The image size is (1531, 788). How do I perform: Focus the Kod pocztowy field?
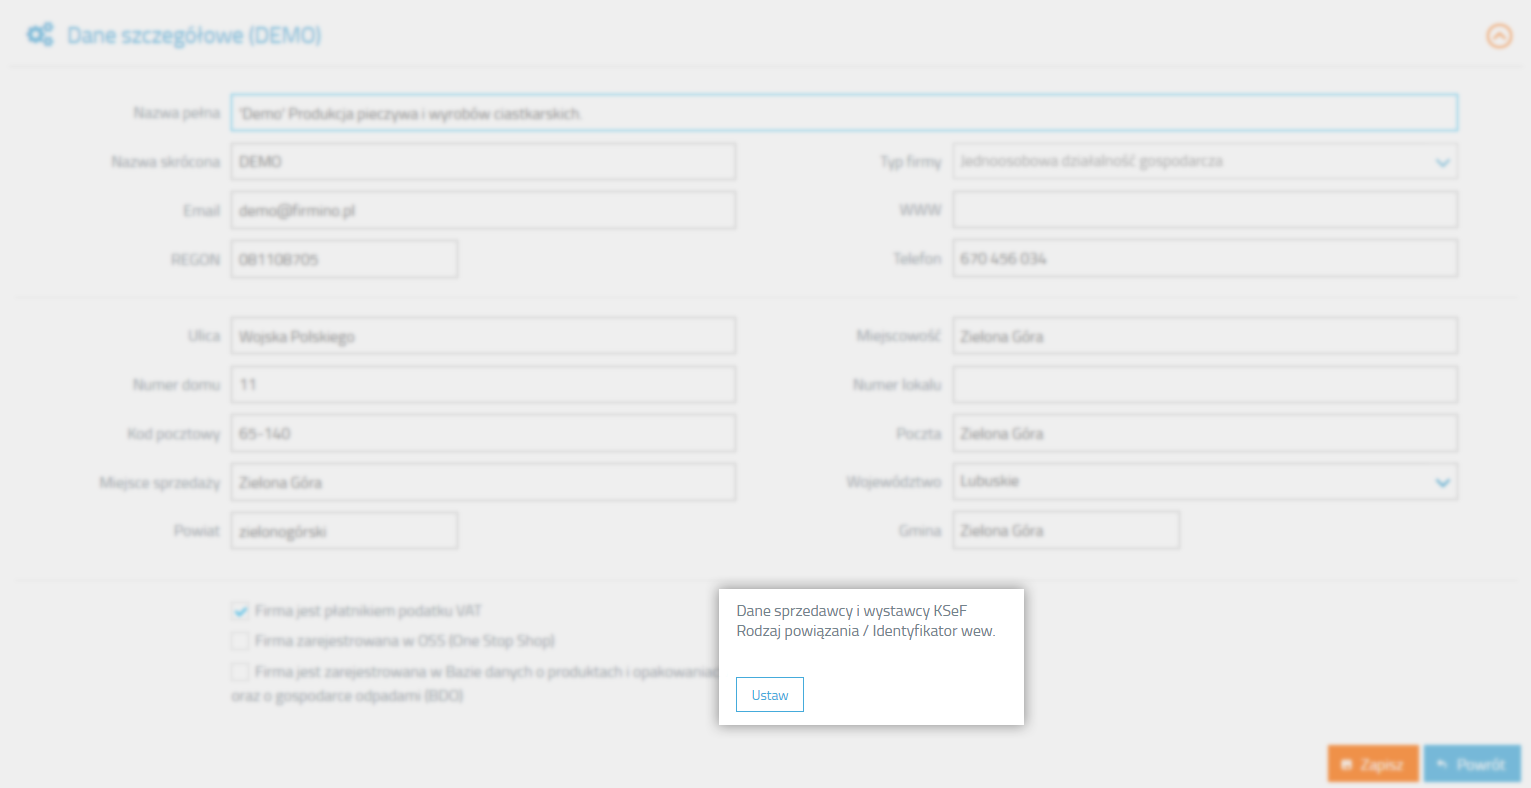tap(483, 434)
